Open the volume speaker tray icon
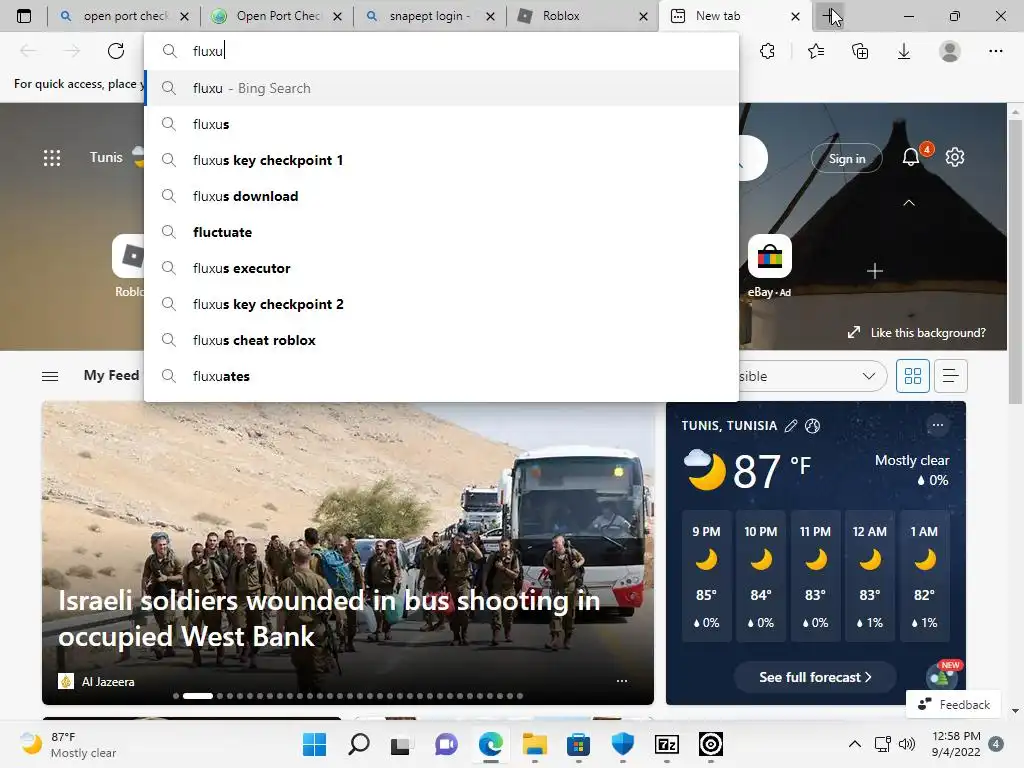 [x=906, y=744]
